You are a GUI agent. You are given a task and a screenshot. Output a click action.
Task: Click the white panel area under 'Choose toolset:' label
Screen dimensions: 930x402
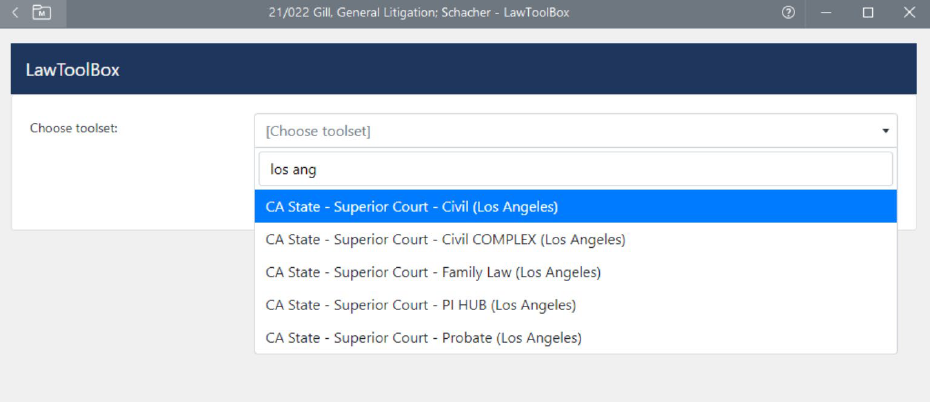[130, 190]
